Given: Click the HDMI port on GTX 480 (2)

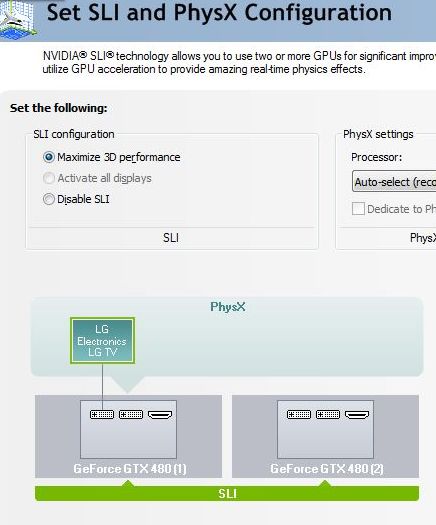Looking at the screenshot, I should pyautogui.click(x=357, y=415).
